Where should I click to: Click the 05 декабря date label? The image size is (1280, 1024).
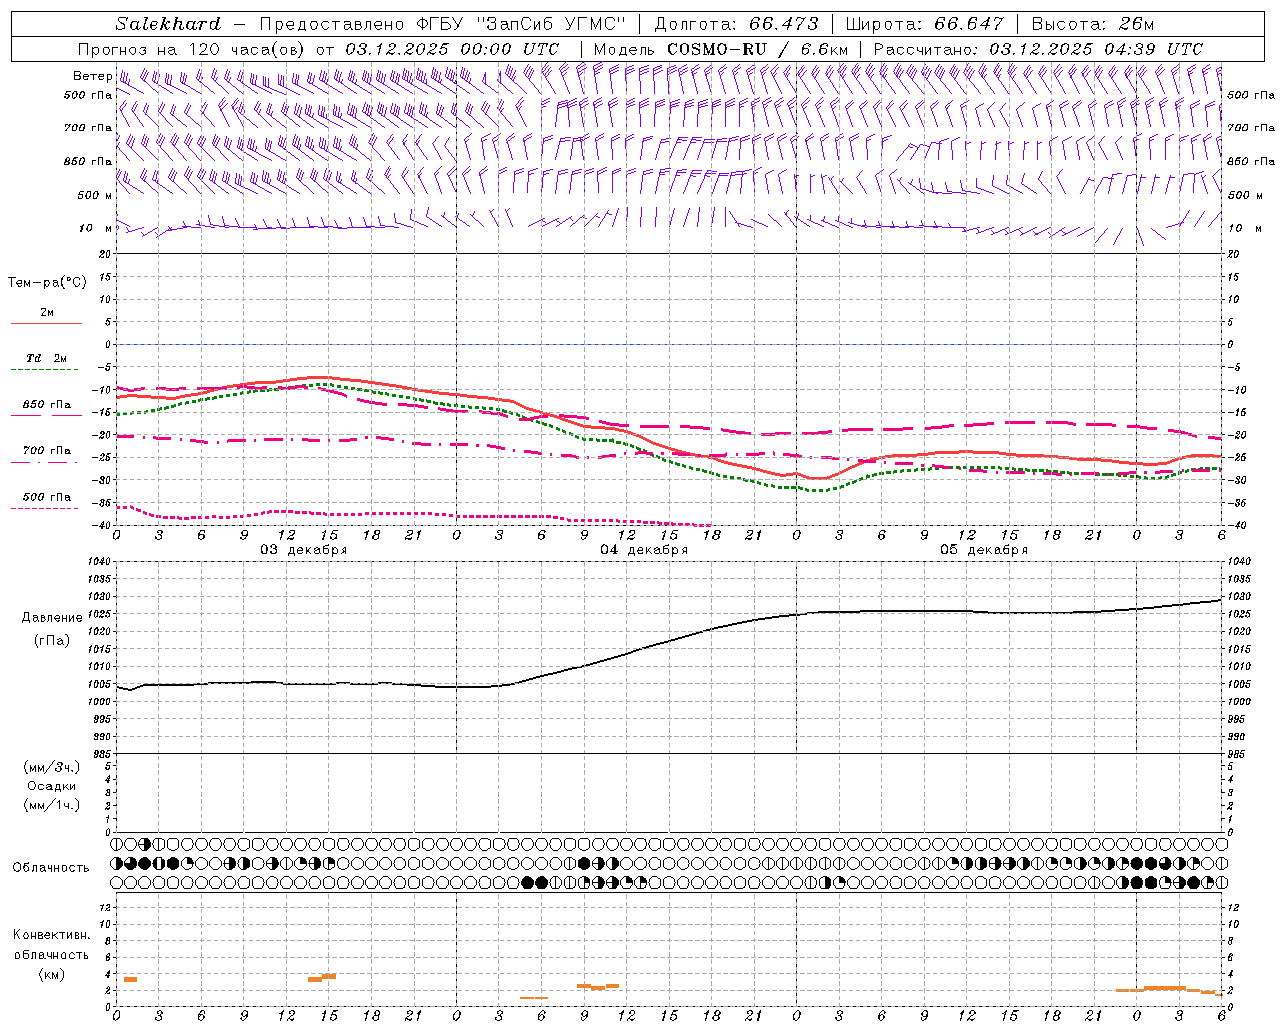[x=984, y=550]
